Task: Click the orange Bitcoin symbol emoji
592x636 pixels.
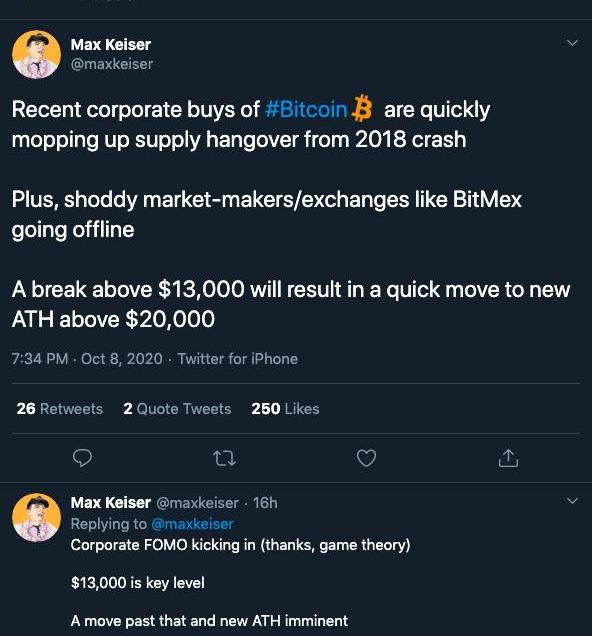Action: tap(362, 109)
